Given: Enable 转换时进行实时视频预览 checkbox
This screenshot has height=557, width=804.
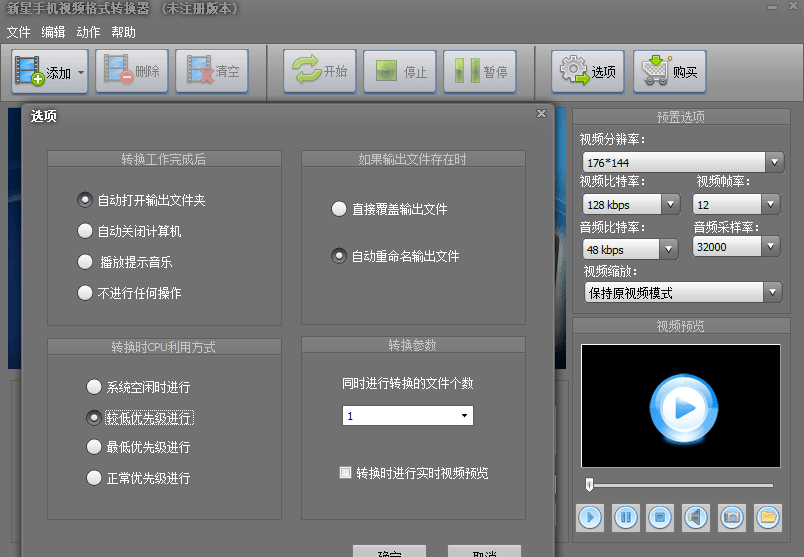Looking at the screenshot, I should point(346,472).
